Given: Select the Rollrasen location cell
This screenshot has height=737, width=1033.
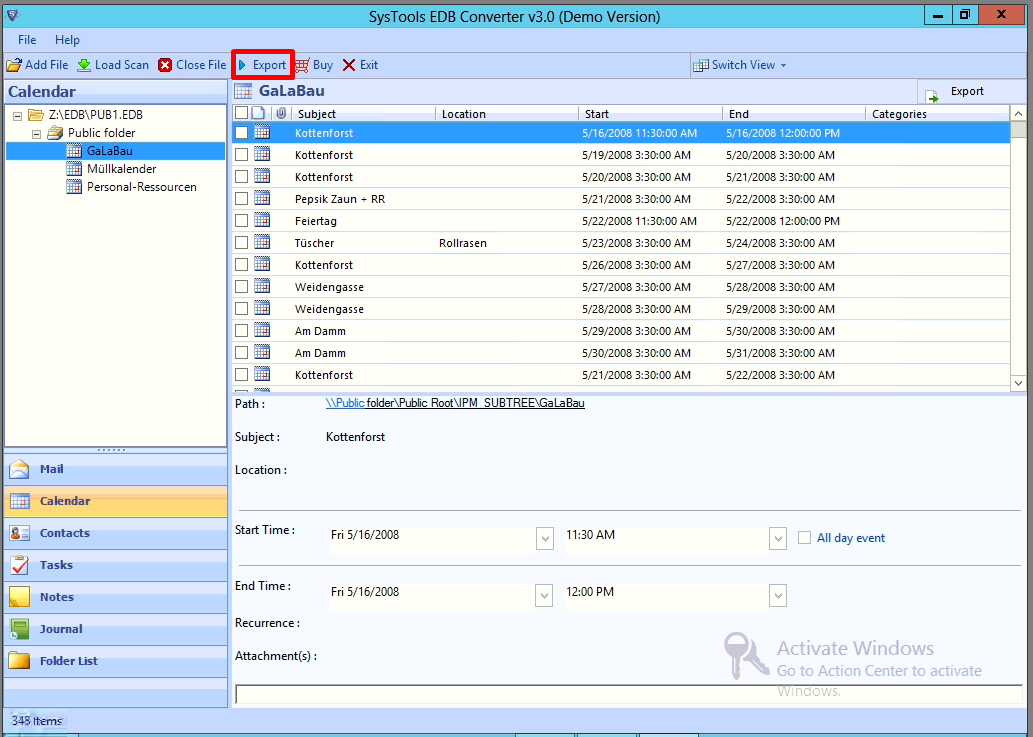Looking at the screenshot, I should tap(463, 243).
